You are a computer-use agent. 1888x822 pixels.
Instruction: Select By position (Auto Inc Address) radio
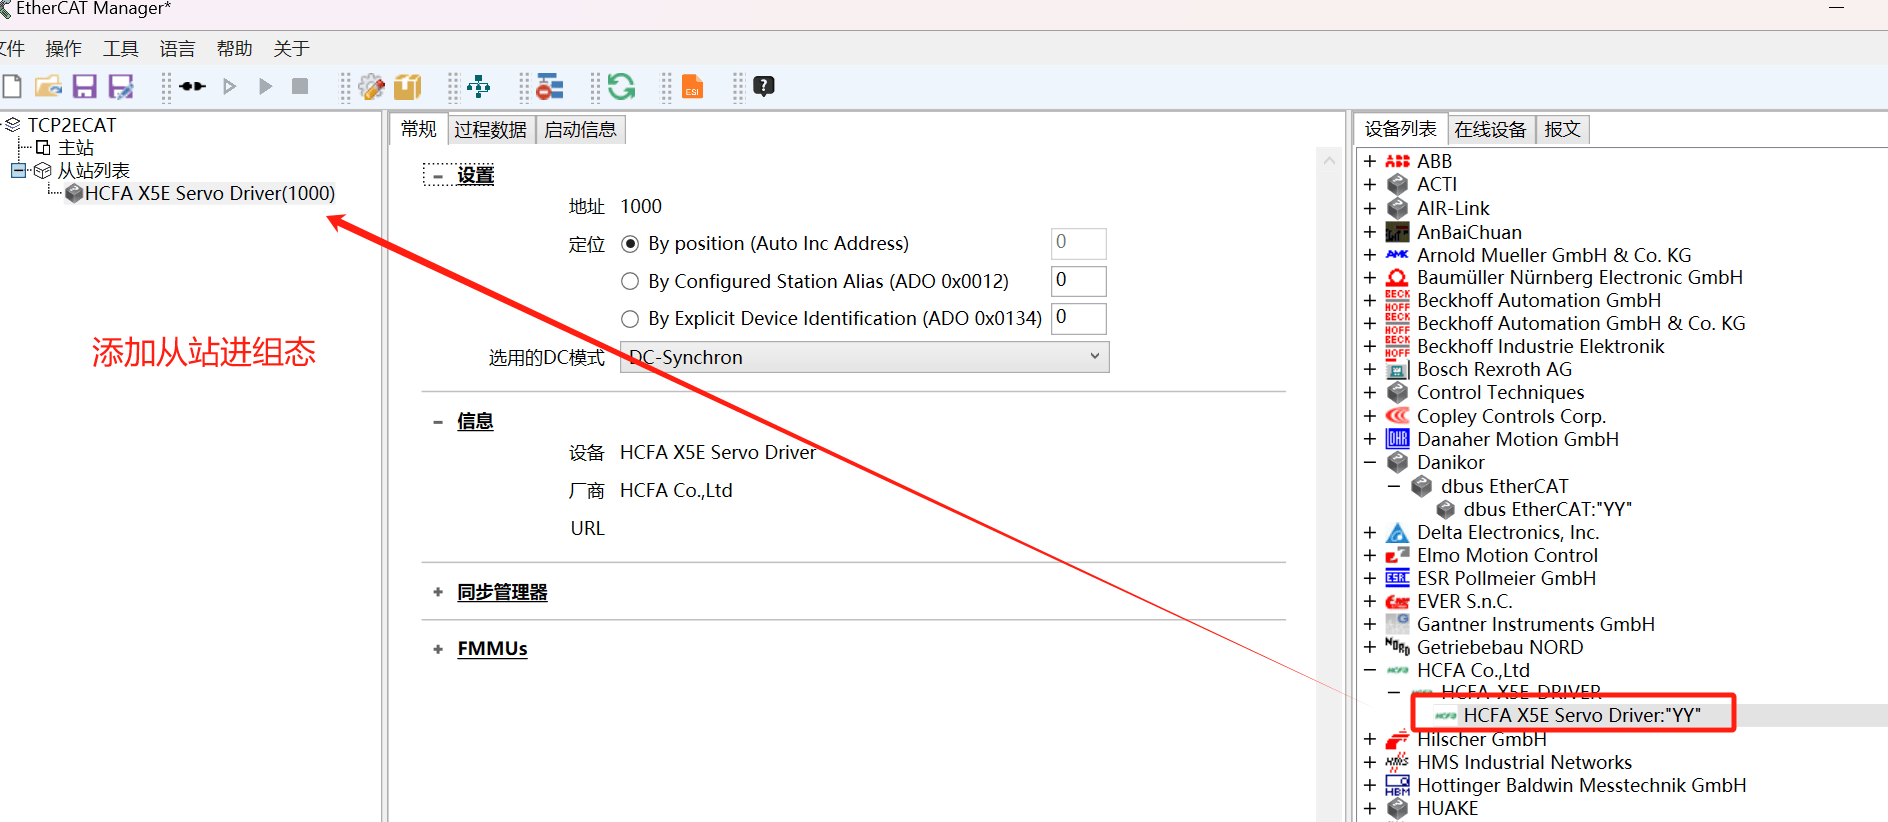(x=630, y=244)
